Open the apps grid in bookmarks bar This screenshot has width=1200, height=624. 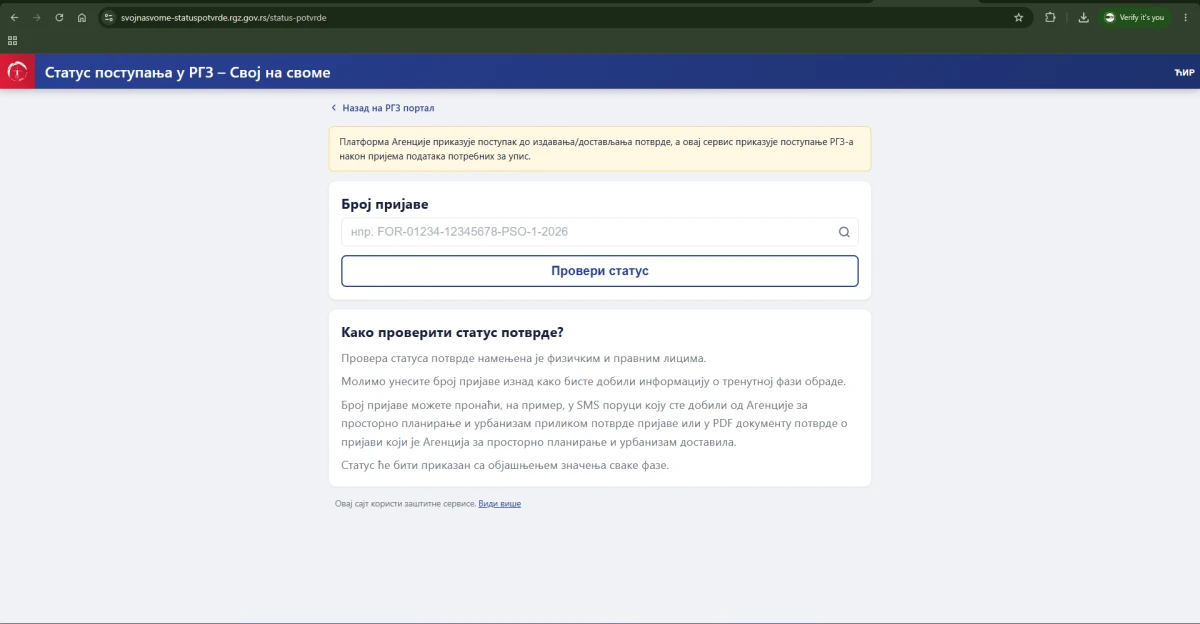point(13,41)
